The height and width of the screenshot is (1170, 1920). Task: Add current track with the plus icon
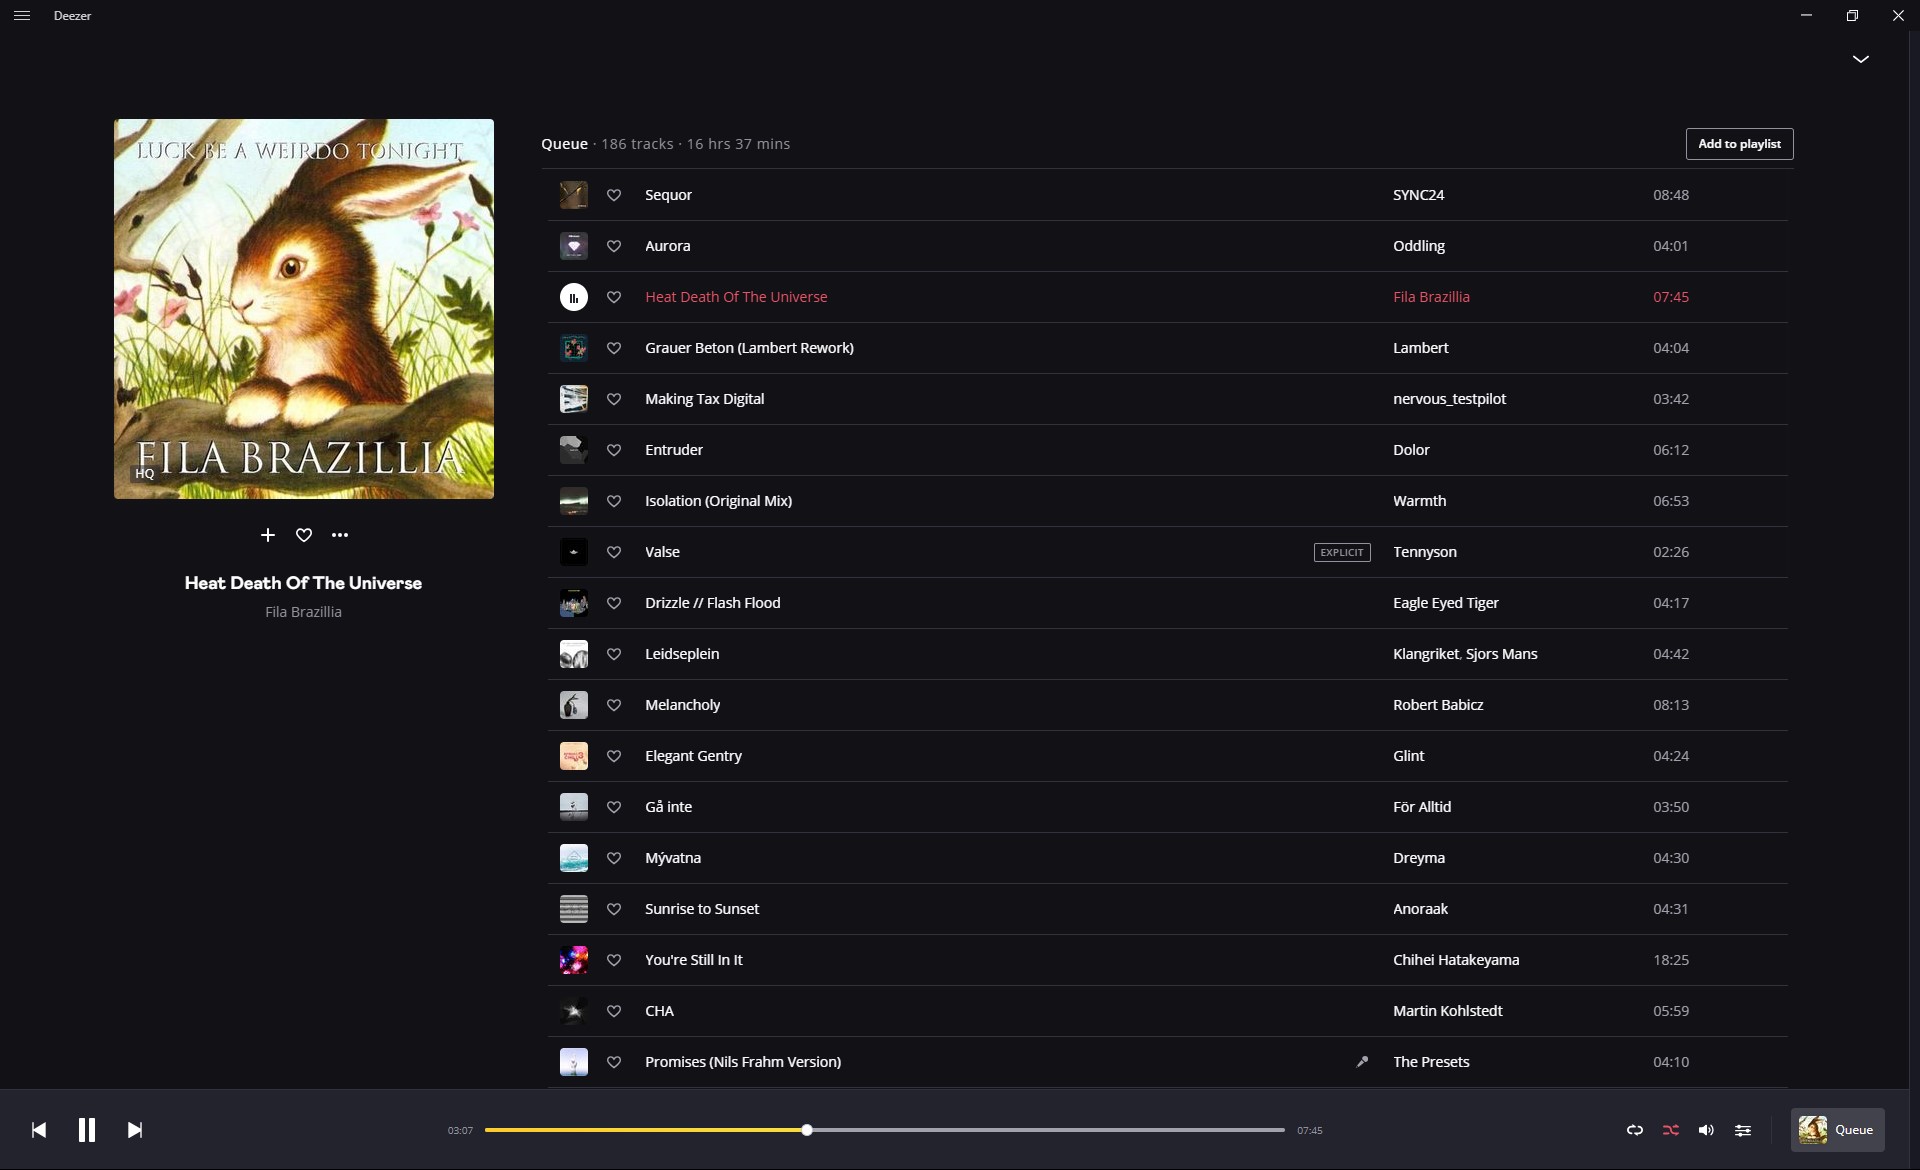pos(267,535)
